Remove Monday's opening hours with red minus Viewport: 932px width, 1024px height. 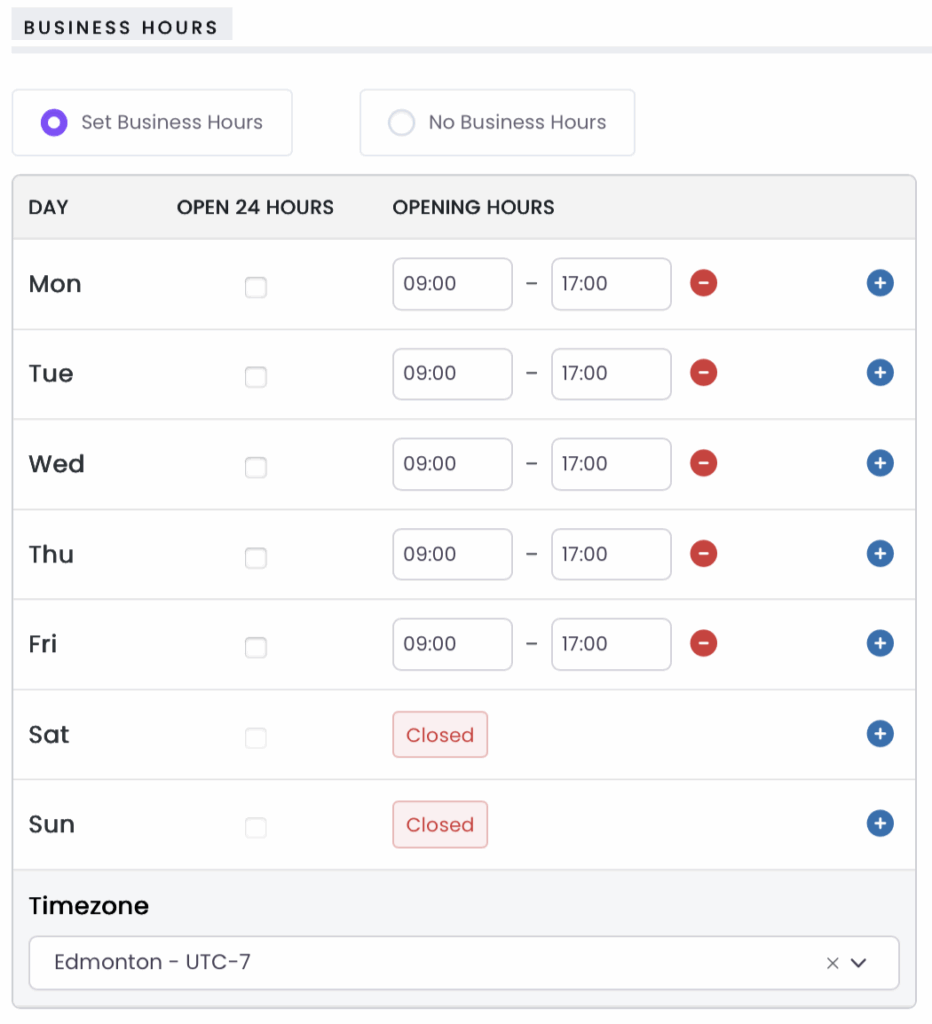[x=704, y=284]
